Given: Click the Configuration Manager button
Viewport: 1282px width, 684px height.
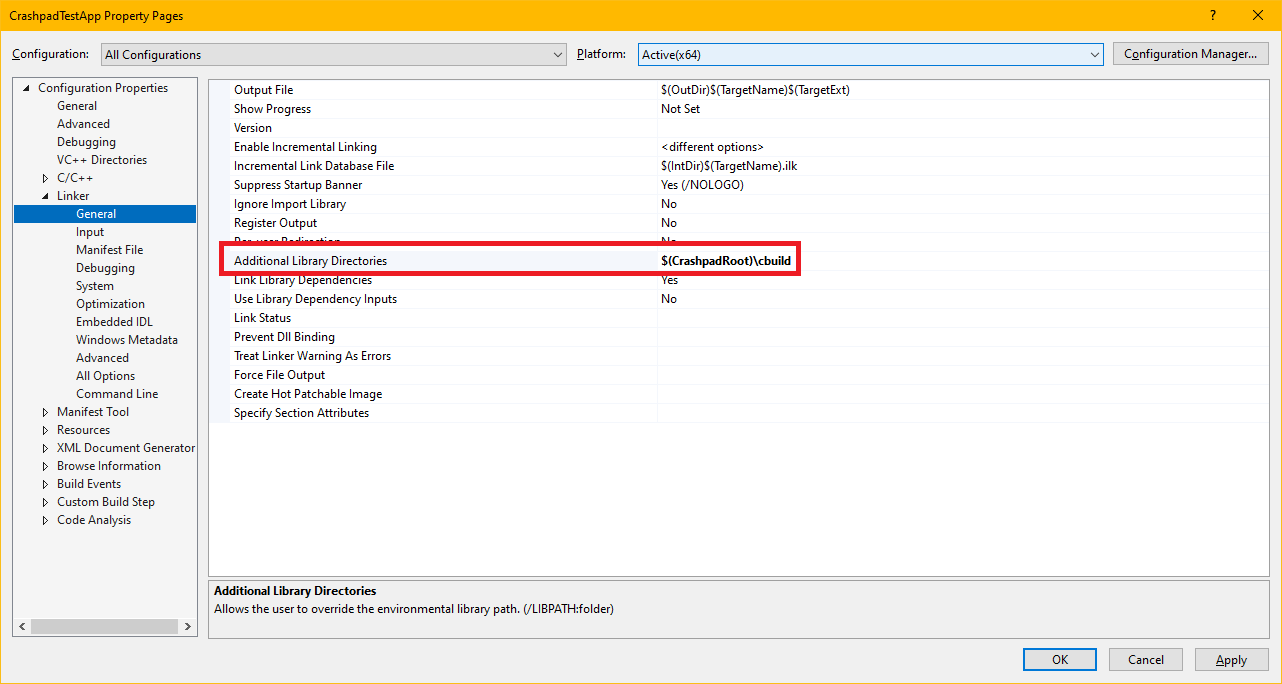Looking at the screenshot, I should click(x=1190, y=54).
